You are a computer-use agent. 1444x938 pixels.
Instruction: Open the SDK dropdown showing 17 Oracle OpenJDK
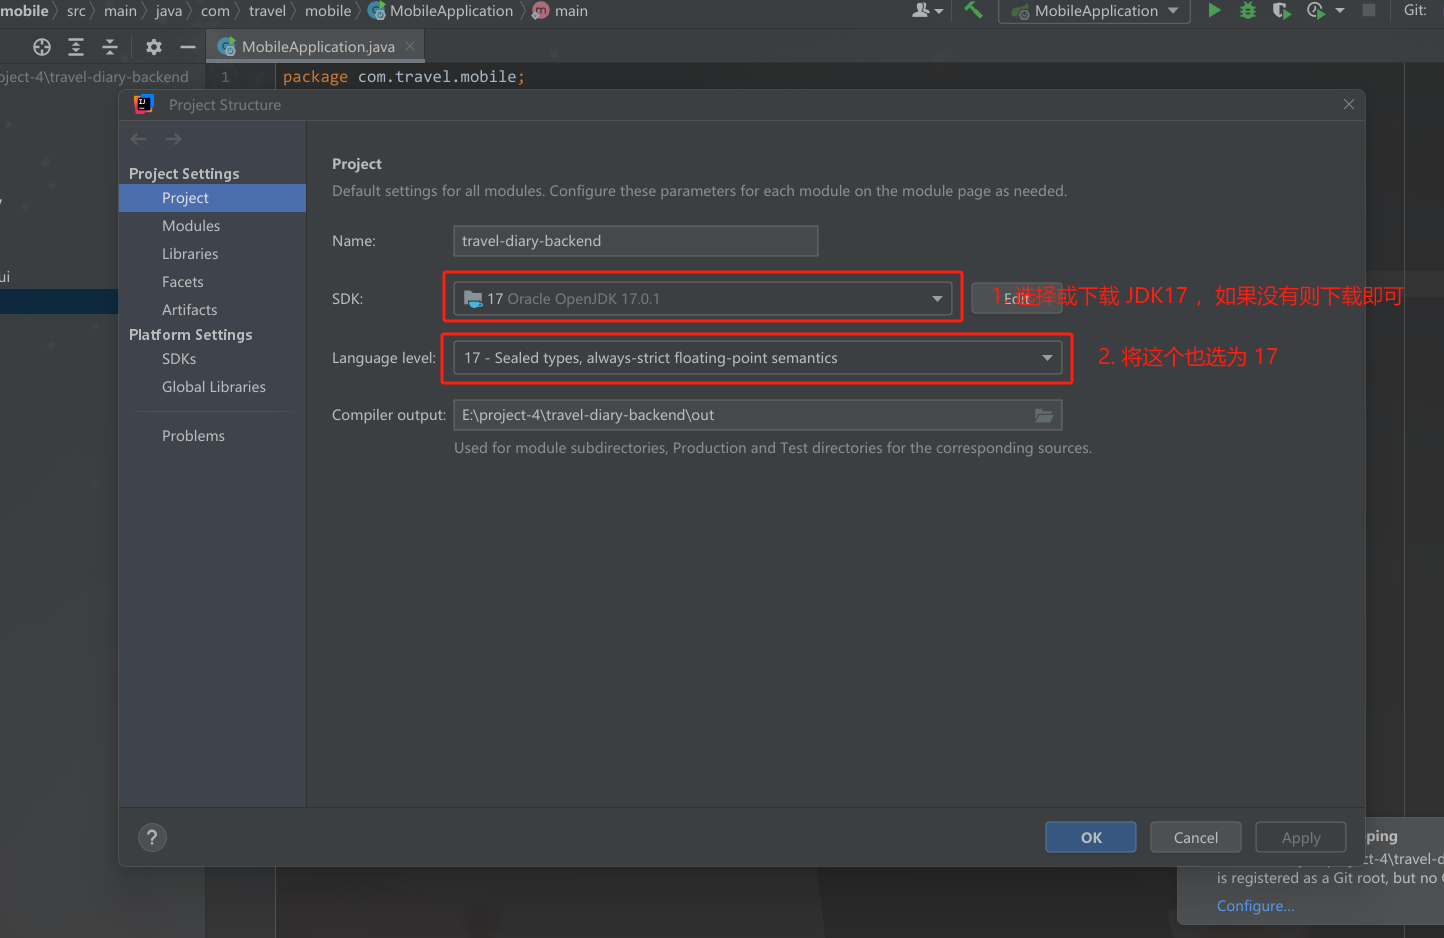pos(703,299)
